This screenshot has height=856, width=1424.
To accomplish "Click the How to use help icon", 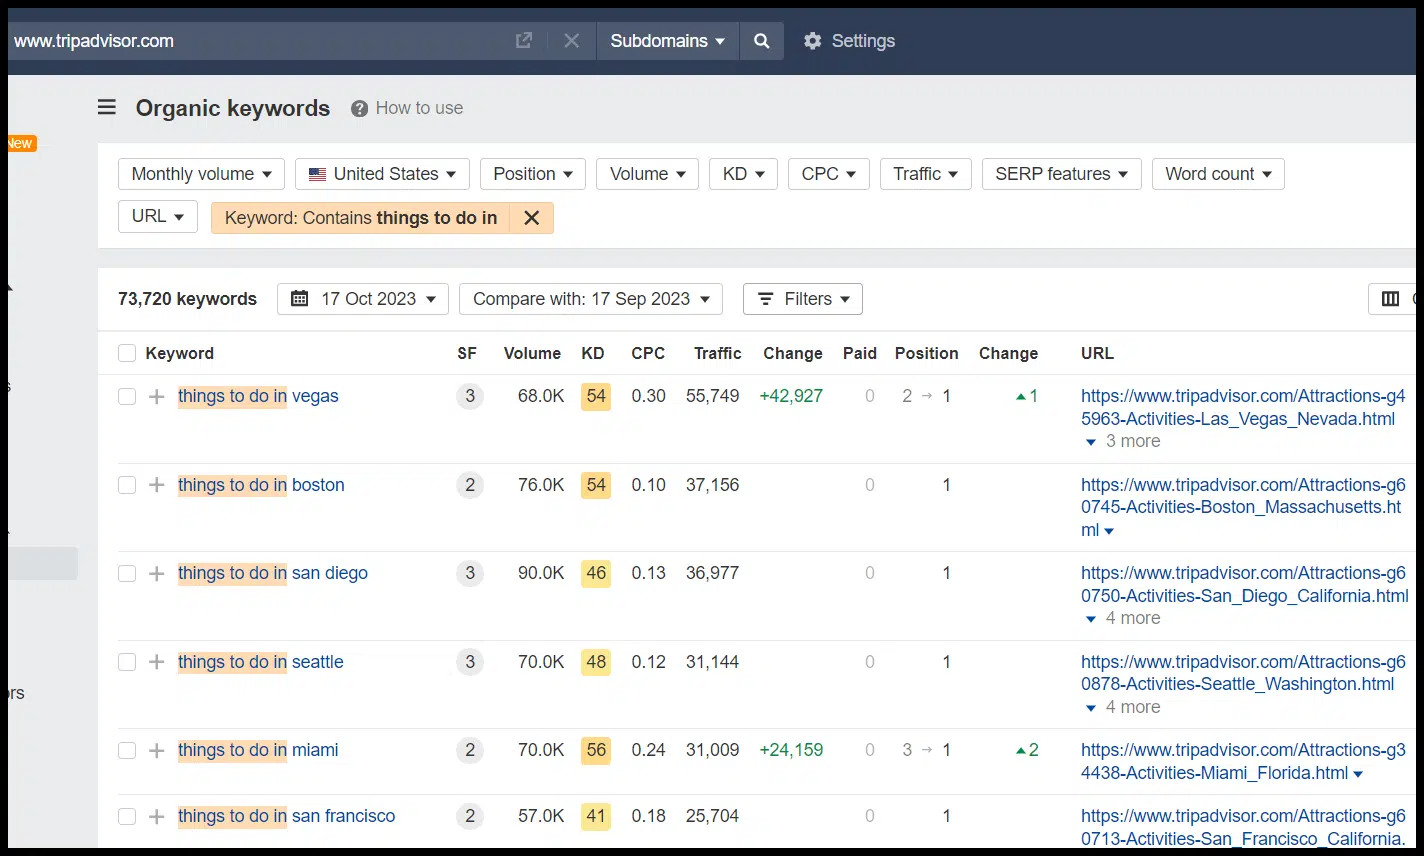I will (359, 109).
